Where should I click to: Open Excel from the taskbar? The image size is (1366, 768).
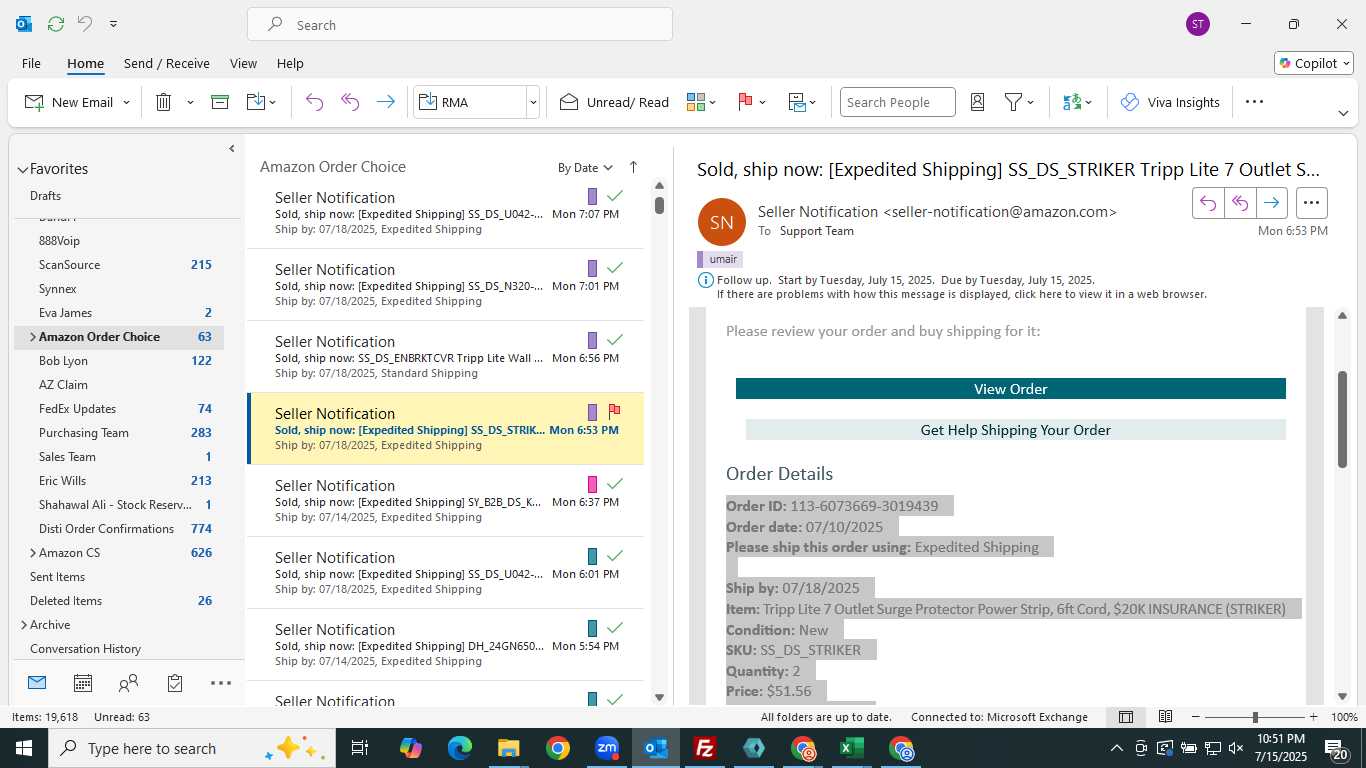(852, 748)
